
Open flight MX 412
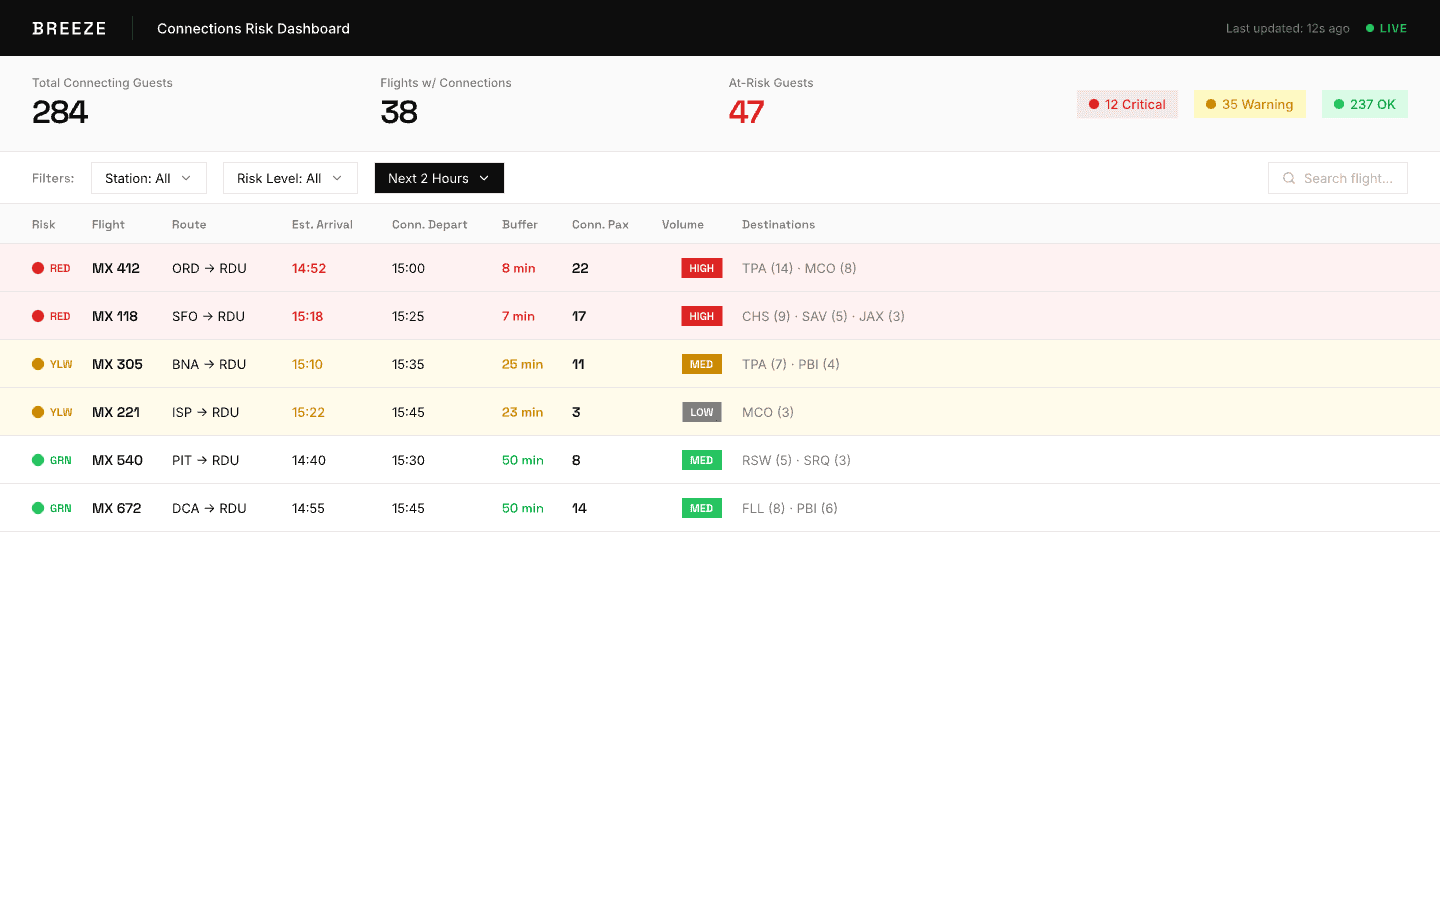pyautogui.click(x=116, y=268)
